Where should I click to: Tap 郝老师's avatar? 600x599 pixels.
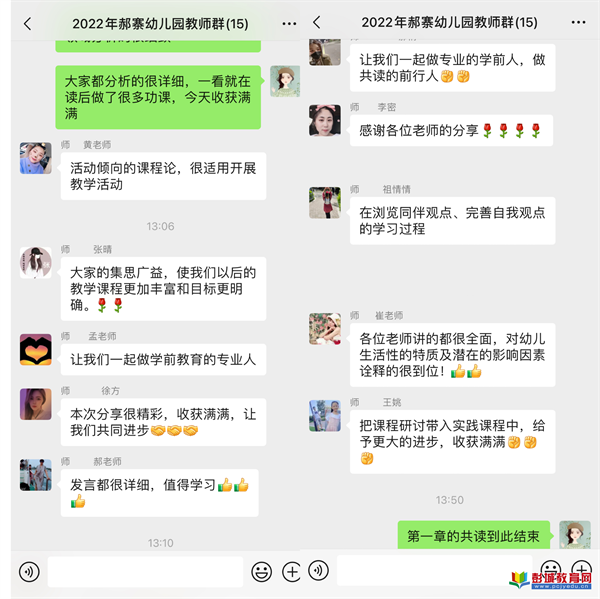(36, 475)
